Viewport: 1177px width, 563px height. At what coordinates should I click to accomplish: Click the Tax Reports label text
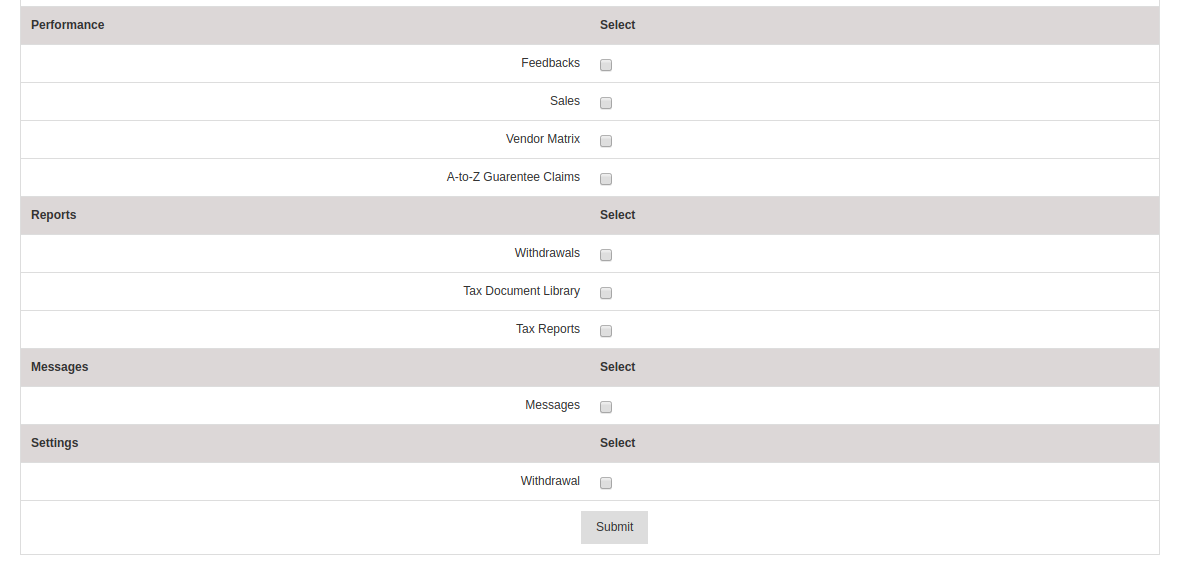548,329
